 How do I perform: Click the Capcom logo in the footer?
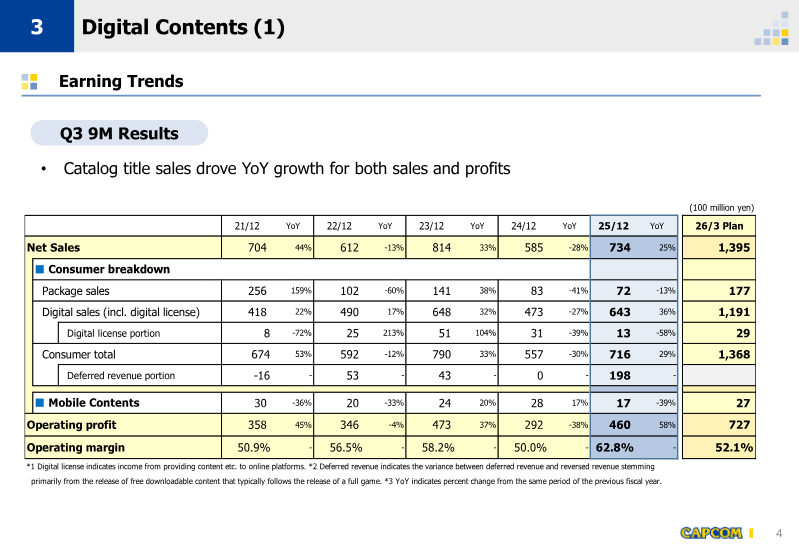click(x=711, y=533)
